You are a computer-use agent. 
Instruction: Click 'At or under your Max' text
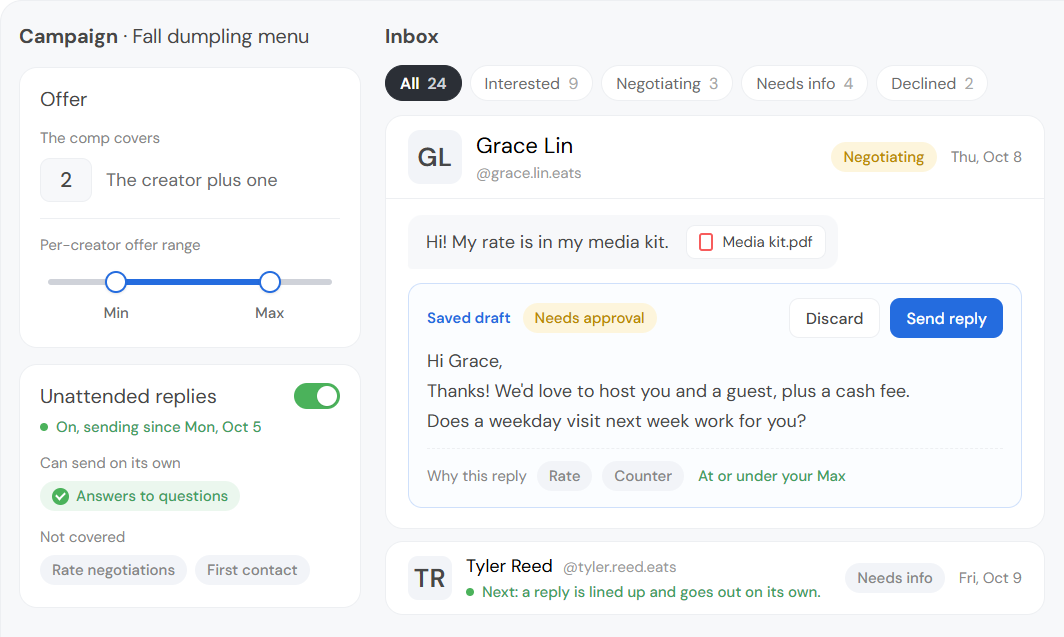click(x=772, y=476)
